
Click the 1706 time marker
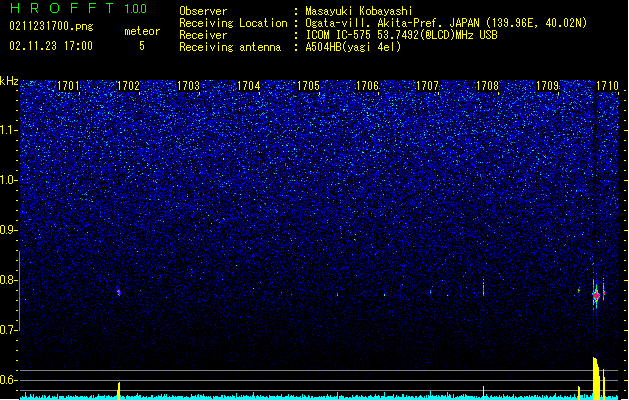pos(367,86)
